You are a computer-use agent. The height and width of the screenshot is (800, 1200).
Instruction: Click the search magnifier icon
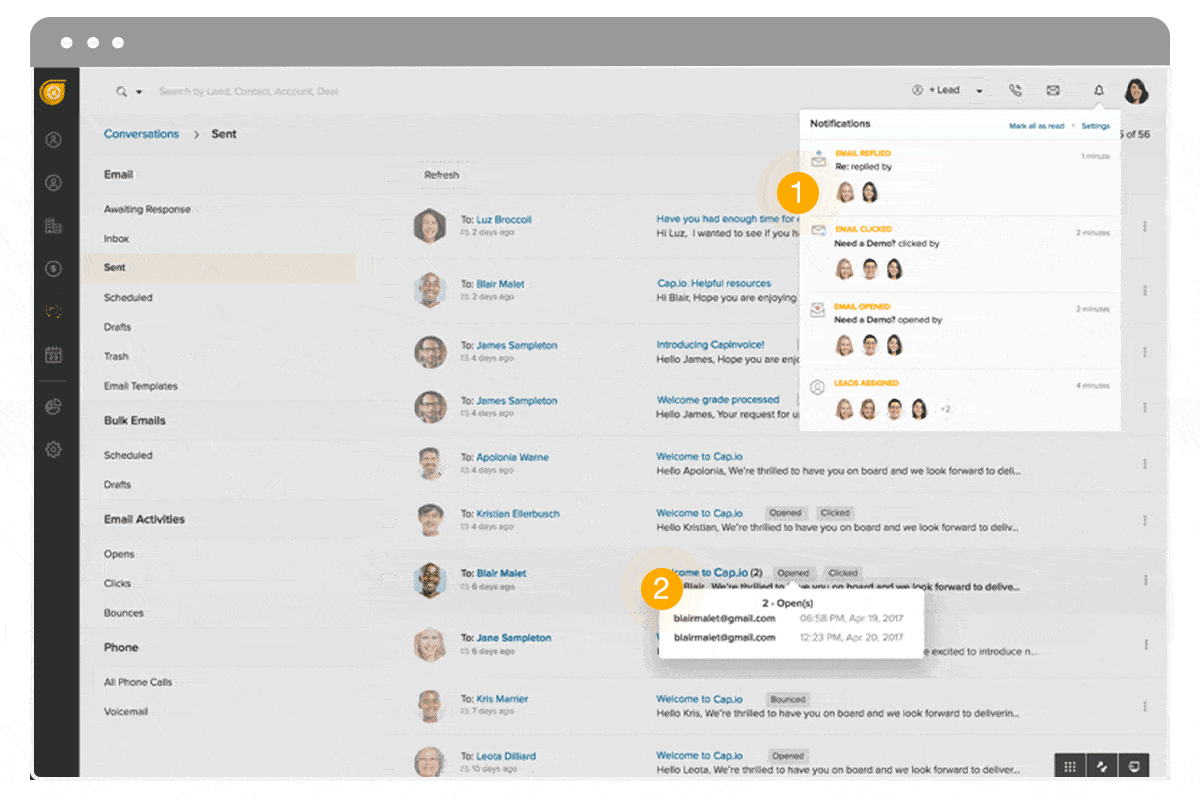pos(122,91)
